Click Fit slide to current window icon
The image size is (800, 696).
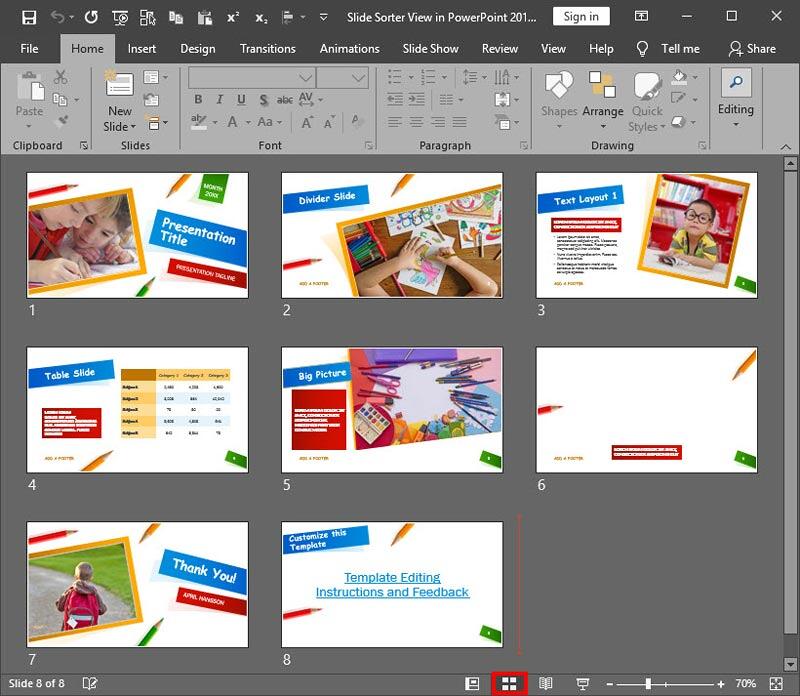coord(779,683)
